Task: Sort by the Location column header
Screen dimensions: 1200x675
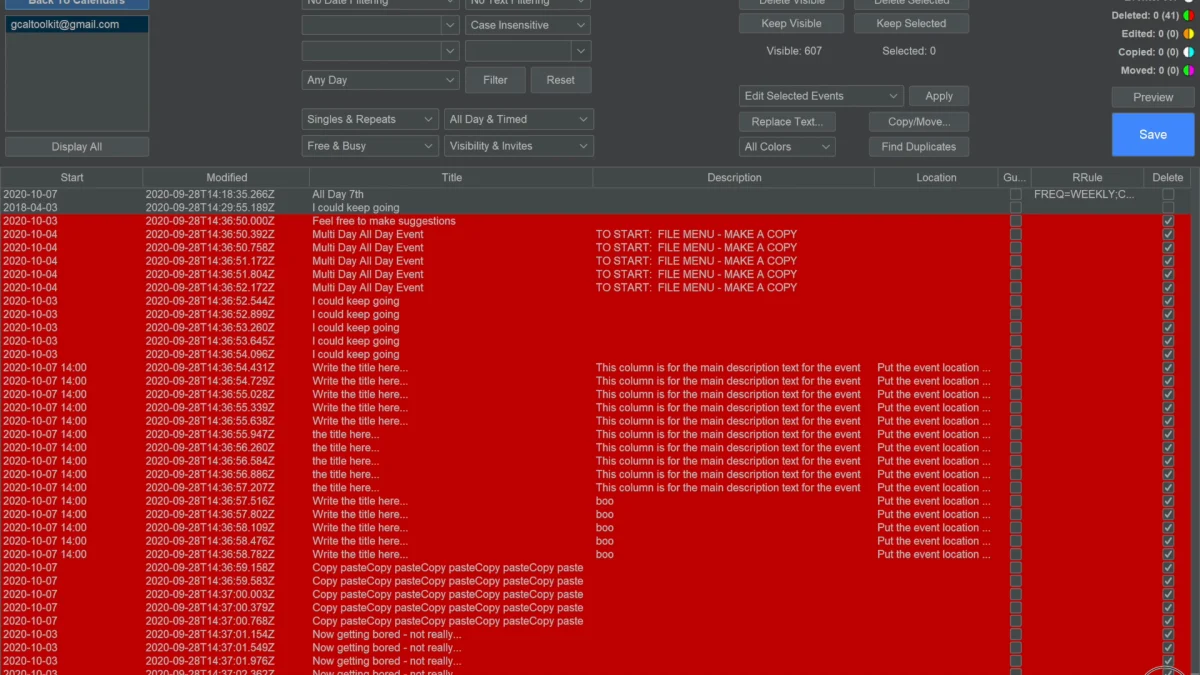Action: pyautogui.click(x=936, y=178)
